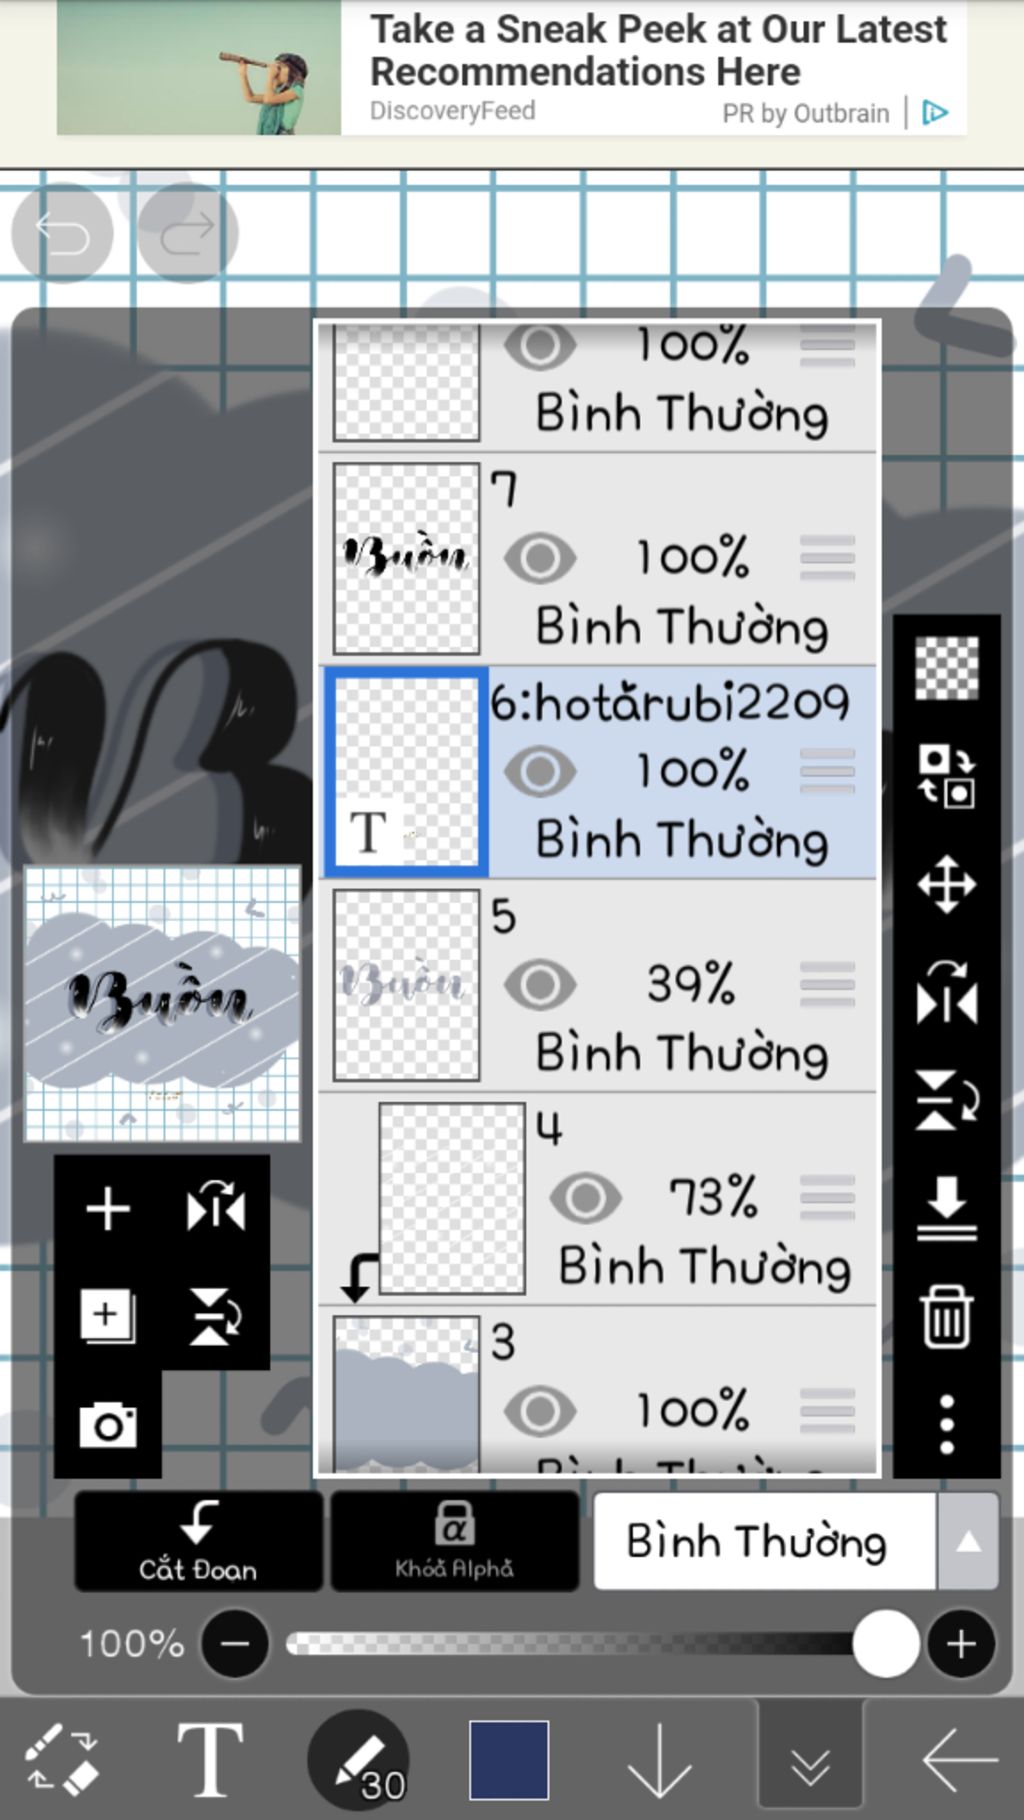Open the Bình Thường blend mode dropdown

(765, 1541)
